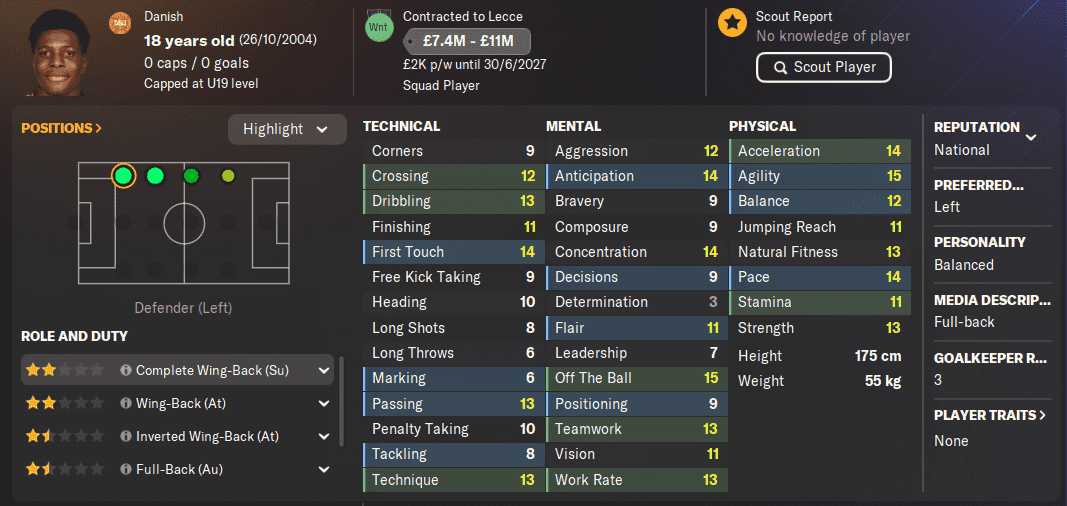Open the Highlight dropdown
1067x506 pixels.
[x=287, y=129]
